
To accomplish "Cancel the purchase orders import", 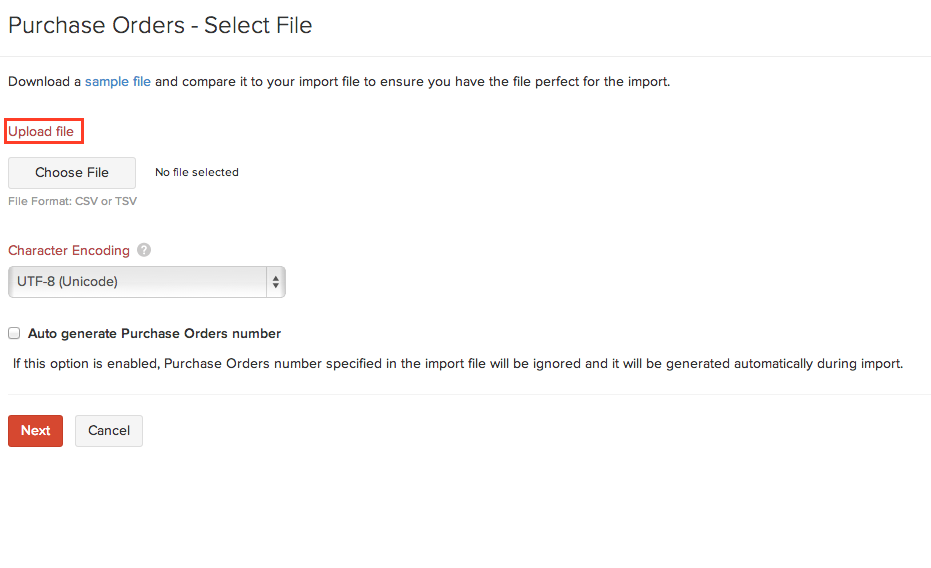I will tap(109, 431).
